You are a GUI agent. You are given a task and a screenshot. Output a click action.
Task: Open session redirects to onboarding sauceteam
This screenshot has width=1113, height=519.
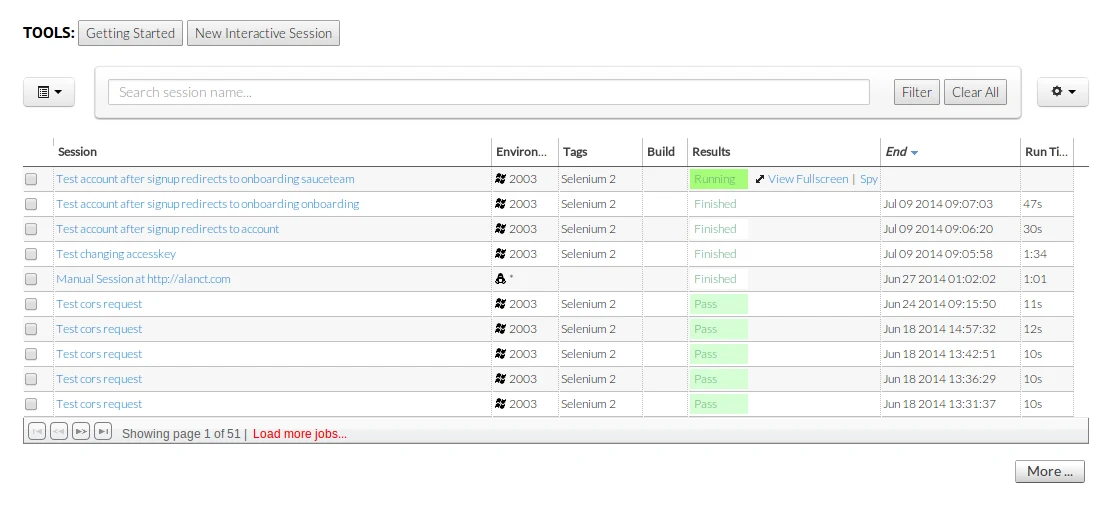205,179
